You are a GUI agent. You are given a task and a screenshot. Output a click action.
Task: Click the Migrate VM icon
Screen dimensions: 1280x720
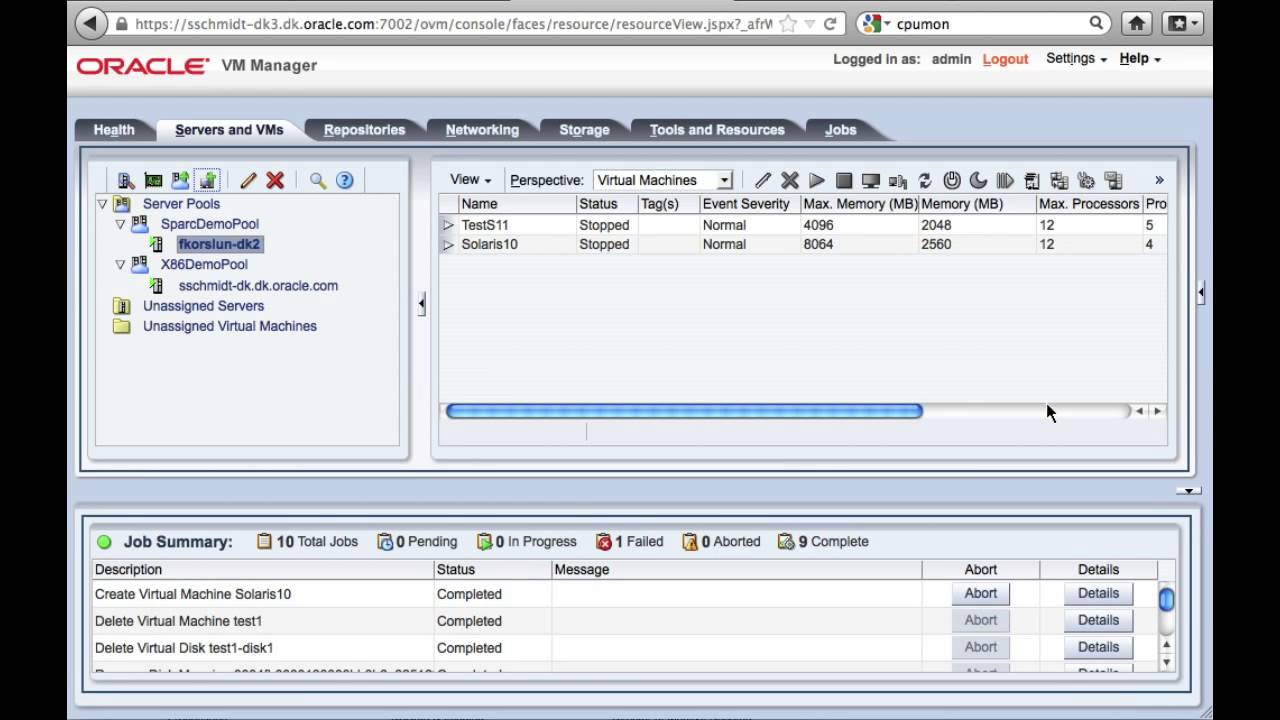coord(1033,180)
